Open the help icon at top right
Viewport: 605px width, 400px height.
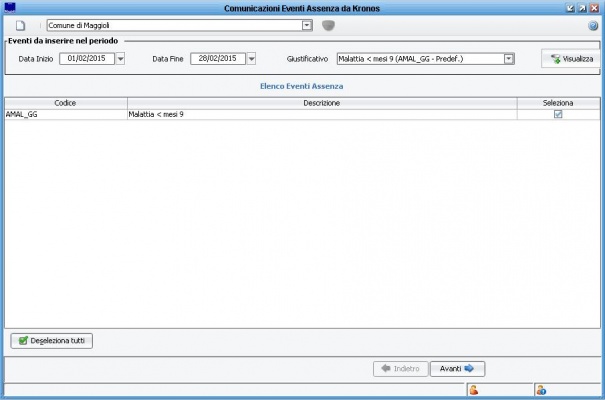[x=593, y=26]
